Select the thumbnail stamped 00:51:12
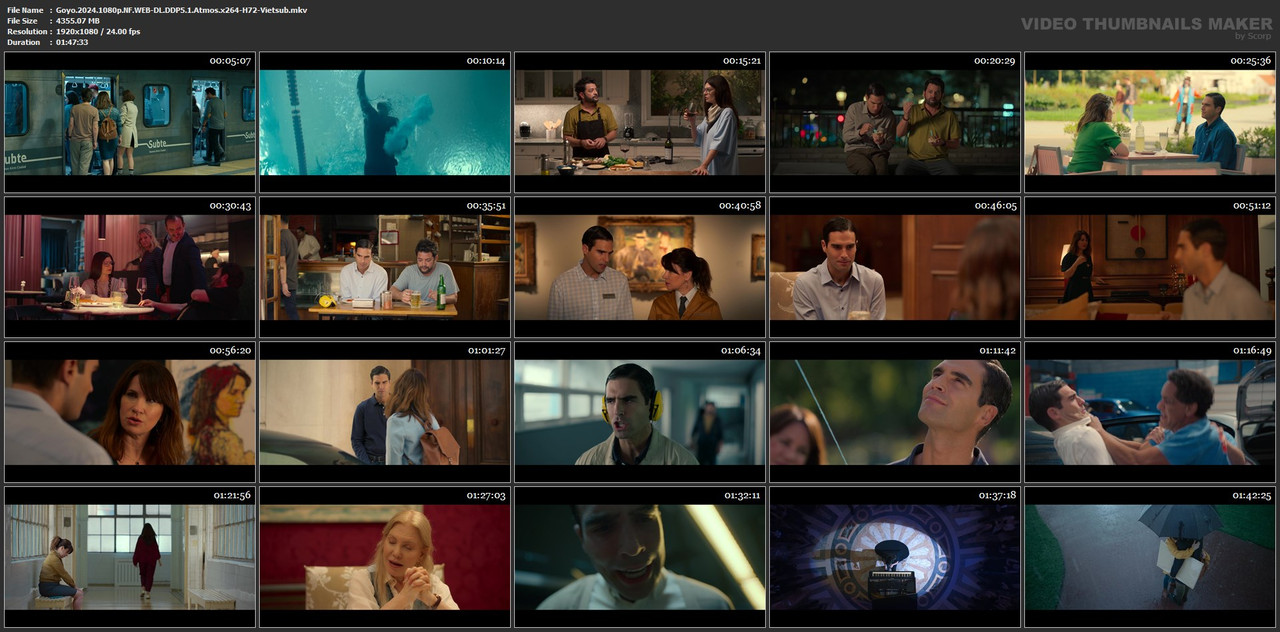The height and width of the screenshot is (632, 1280). pos(1150,267)
